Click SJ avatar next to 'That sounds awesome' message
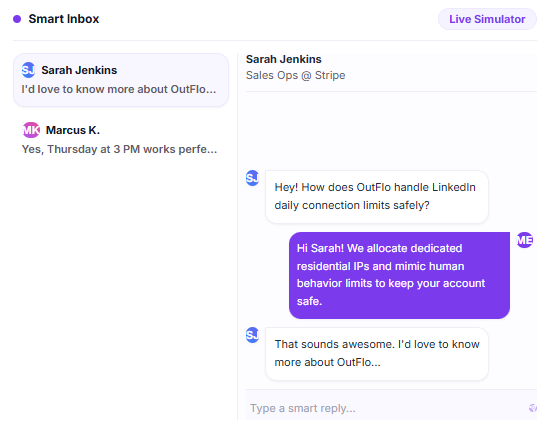550x426 pixels. 253,335
